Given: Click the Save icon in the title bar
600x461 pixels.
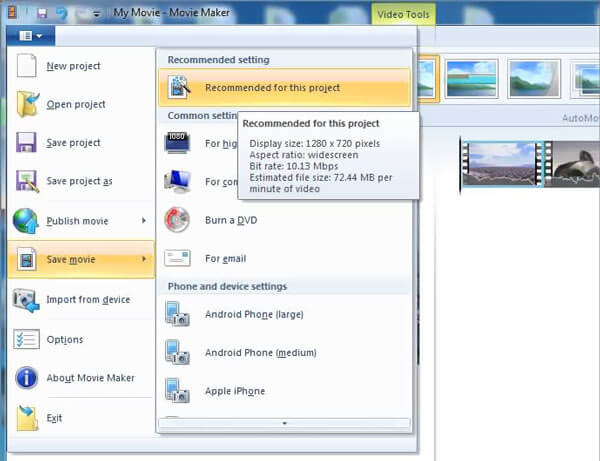Looking at the screenshot, I should [42, 13].
